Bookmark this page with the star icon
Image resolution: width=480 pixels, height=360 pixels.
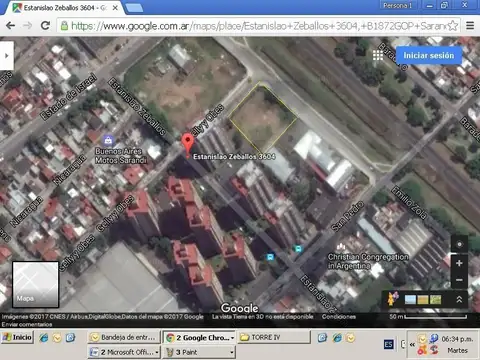click(x=452, y=26)
